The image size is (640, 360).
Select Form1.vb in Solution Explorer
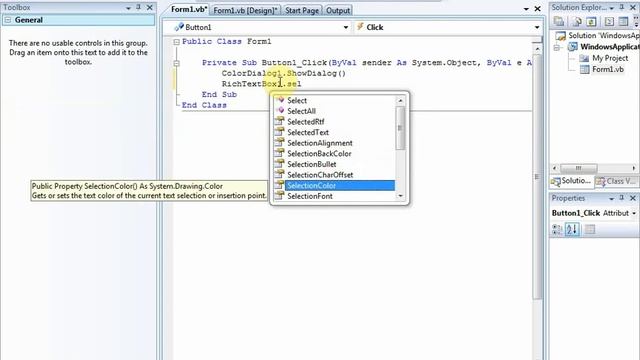pyautogui.click(x=608, y=69)
